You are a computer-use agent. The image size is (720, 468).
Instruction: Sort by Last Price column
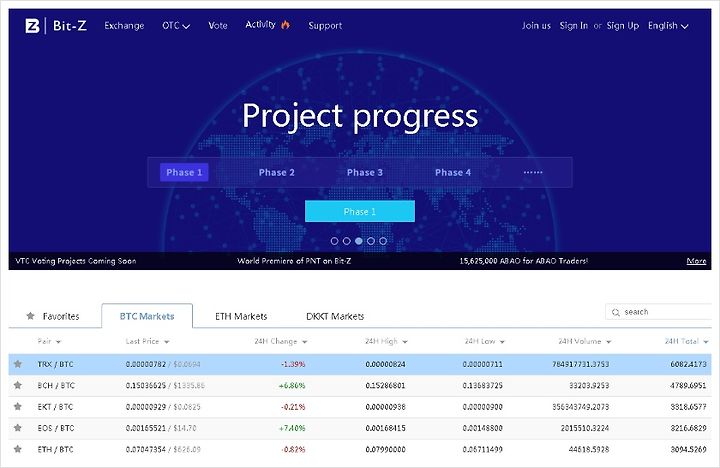coord(147,341)
